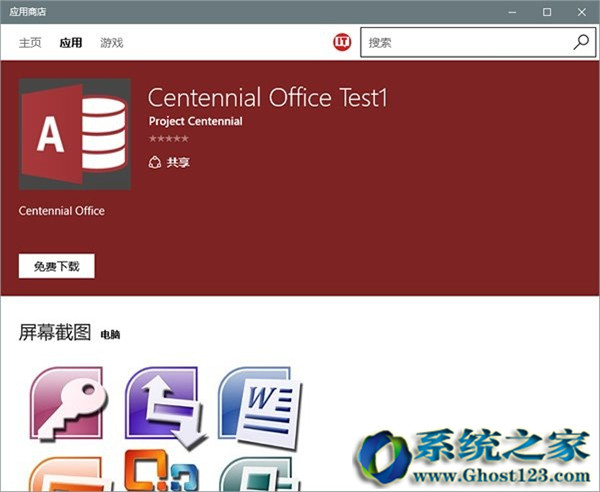The image size is (600, 492).
Task: Click the five-star rating row
Action: 169,138
